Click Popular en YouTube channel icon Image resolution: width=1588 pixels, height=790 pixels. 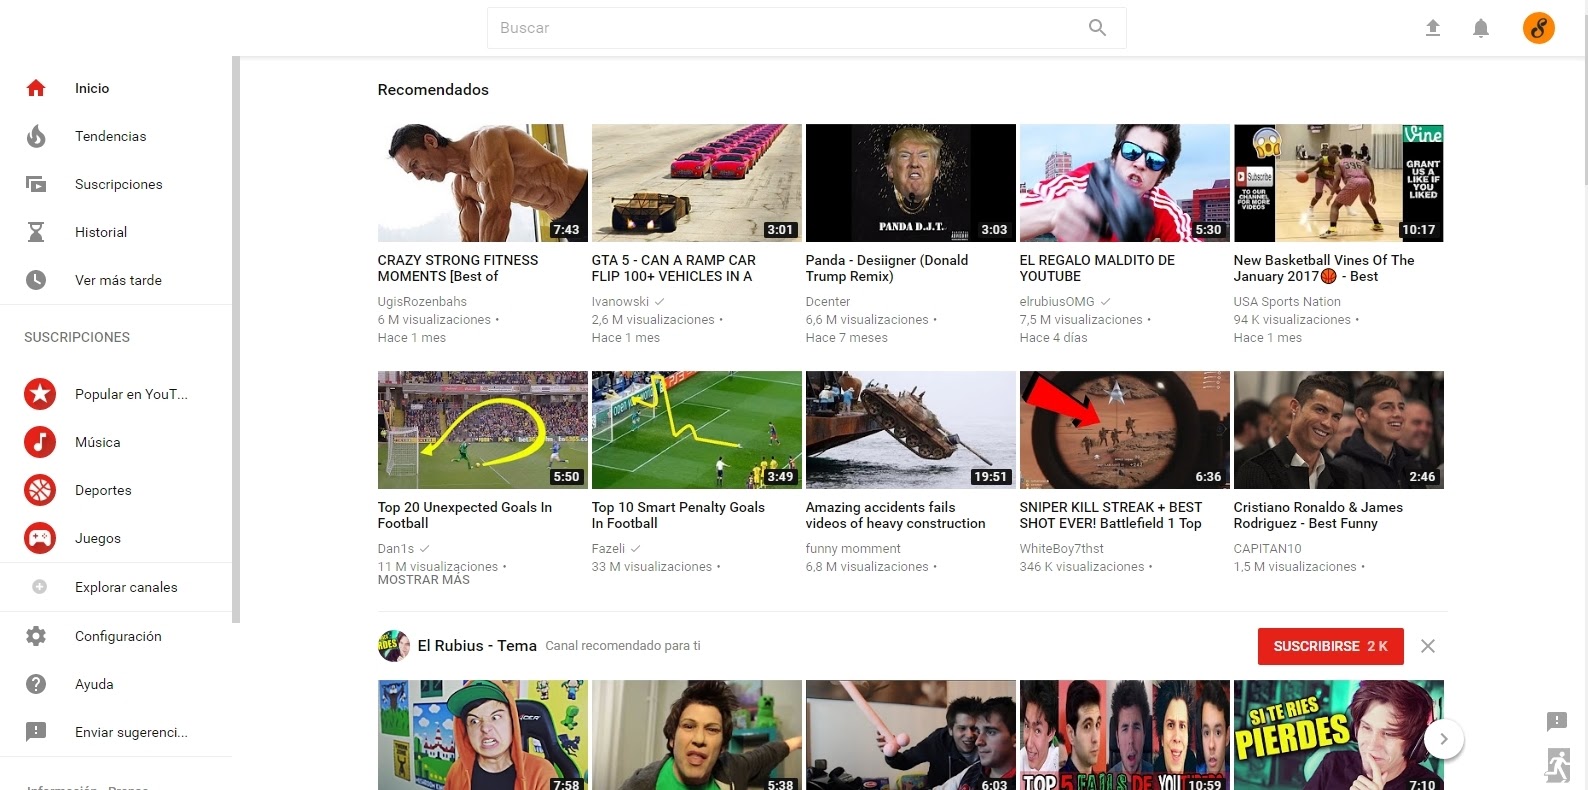tap(40, 394)
